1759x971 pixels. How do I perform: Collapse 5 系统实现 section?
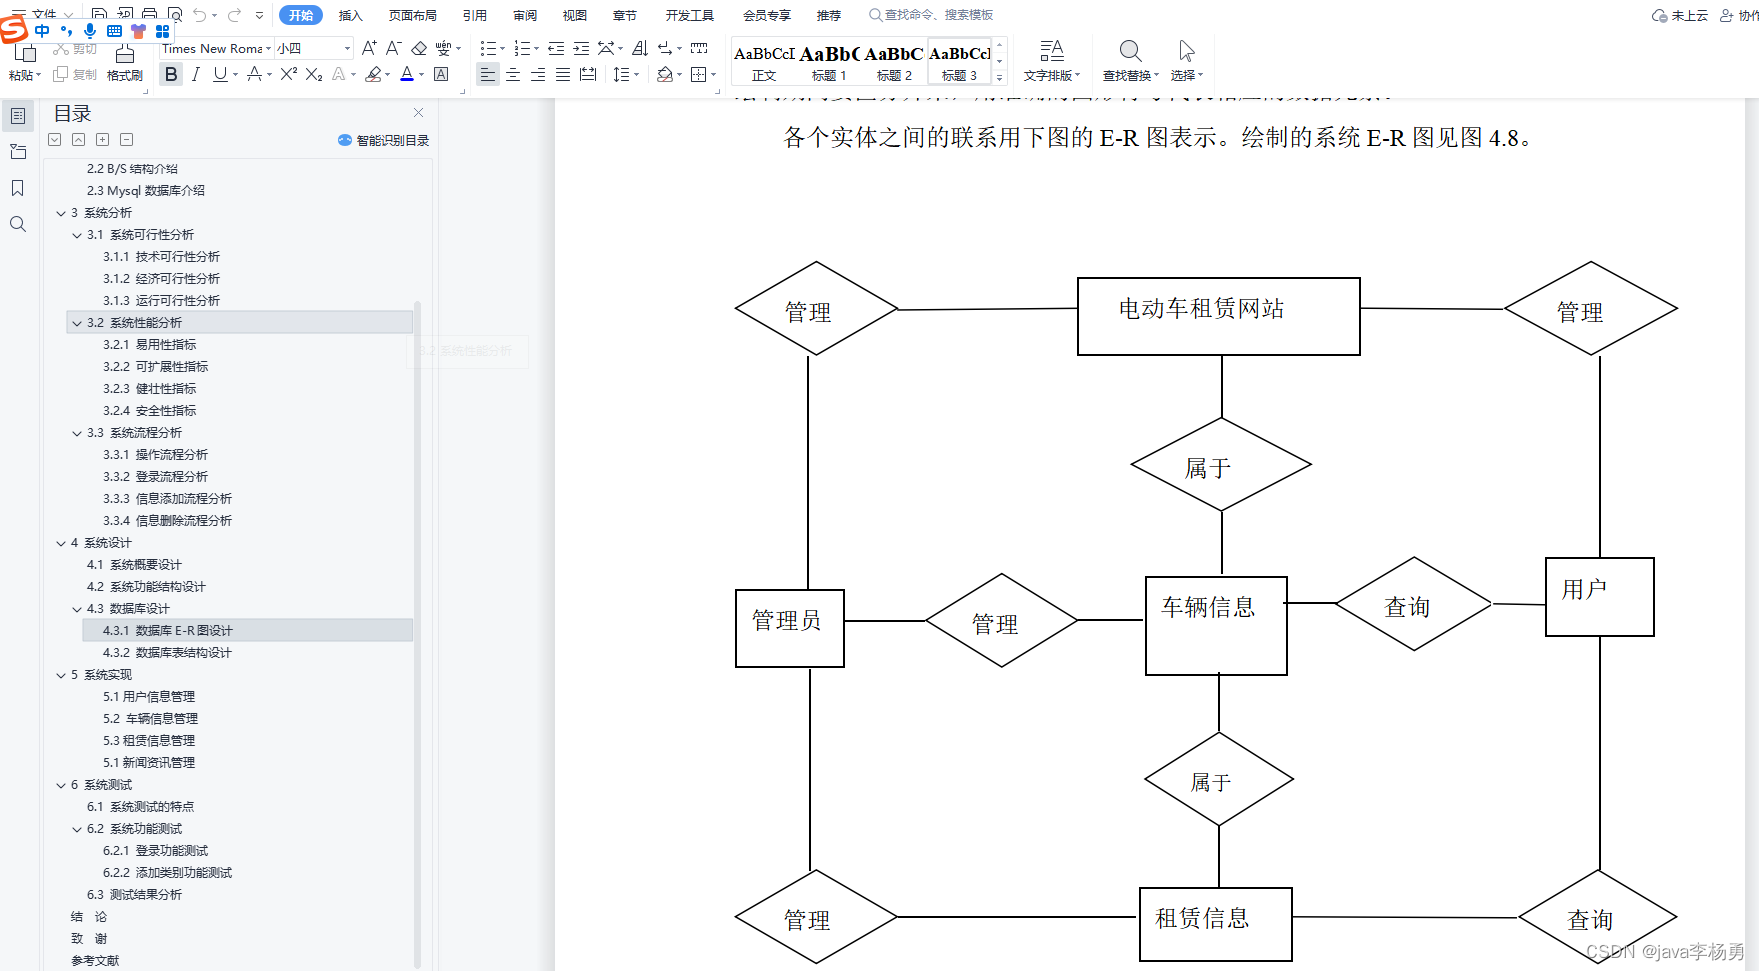(61, 675)
